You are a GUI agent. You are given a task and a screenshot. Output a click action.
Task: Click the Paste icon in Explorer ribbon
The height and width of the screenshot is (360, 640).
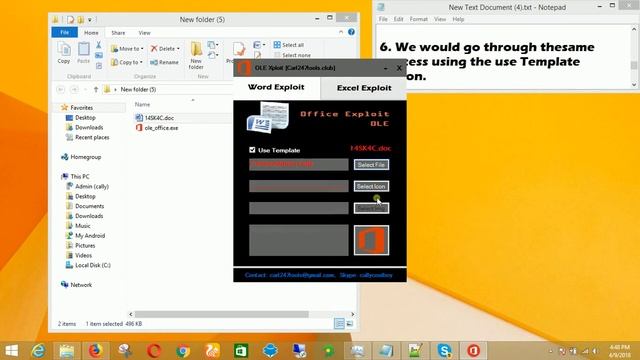(x=83, y=53)
